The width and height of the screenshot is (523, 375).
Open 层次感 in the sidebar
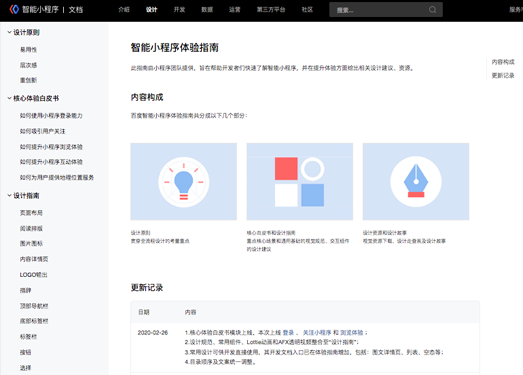(x=28, y=65)
